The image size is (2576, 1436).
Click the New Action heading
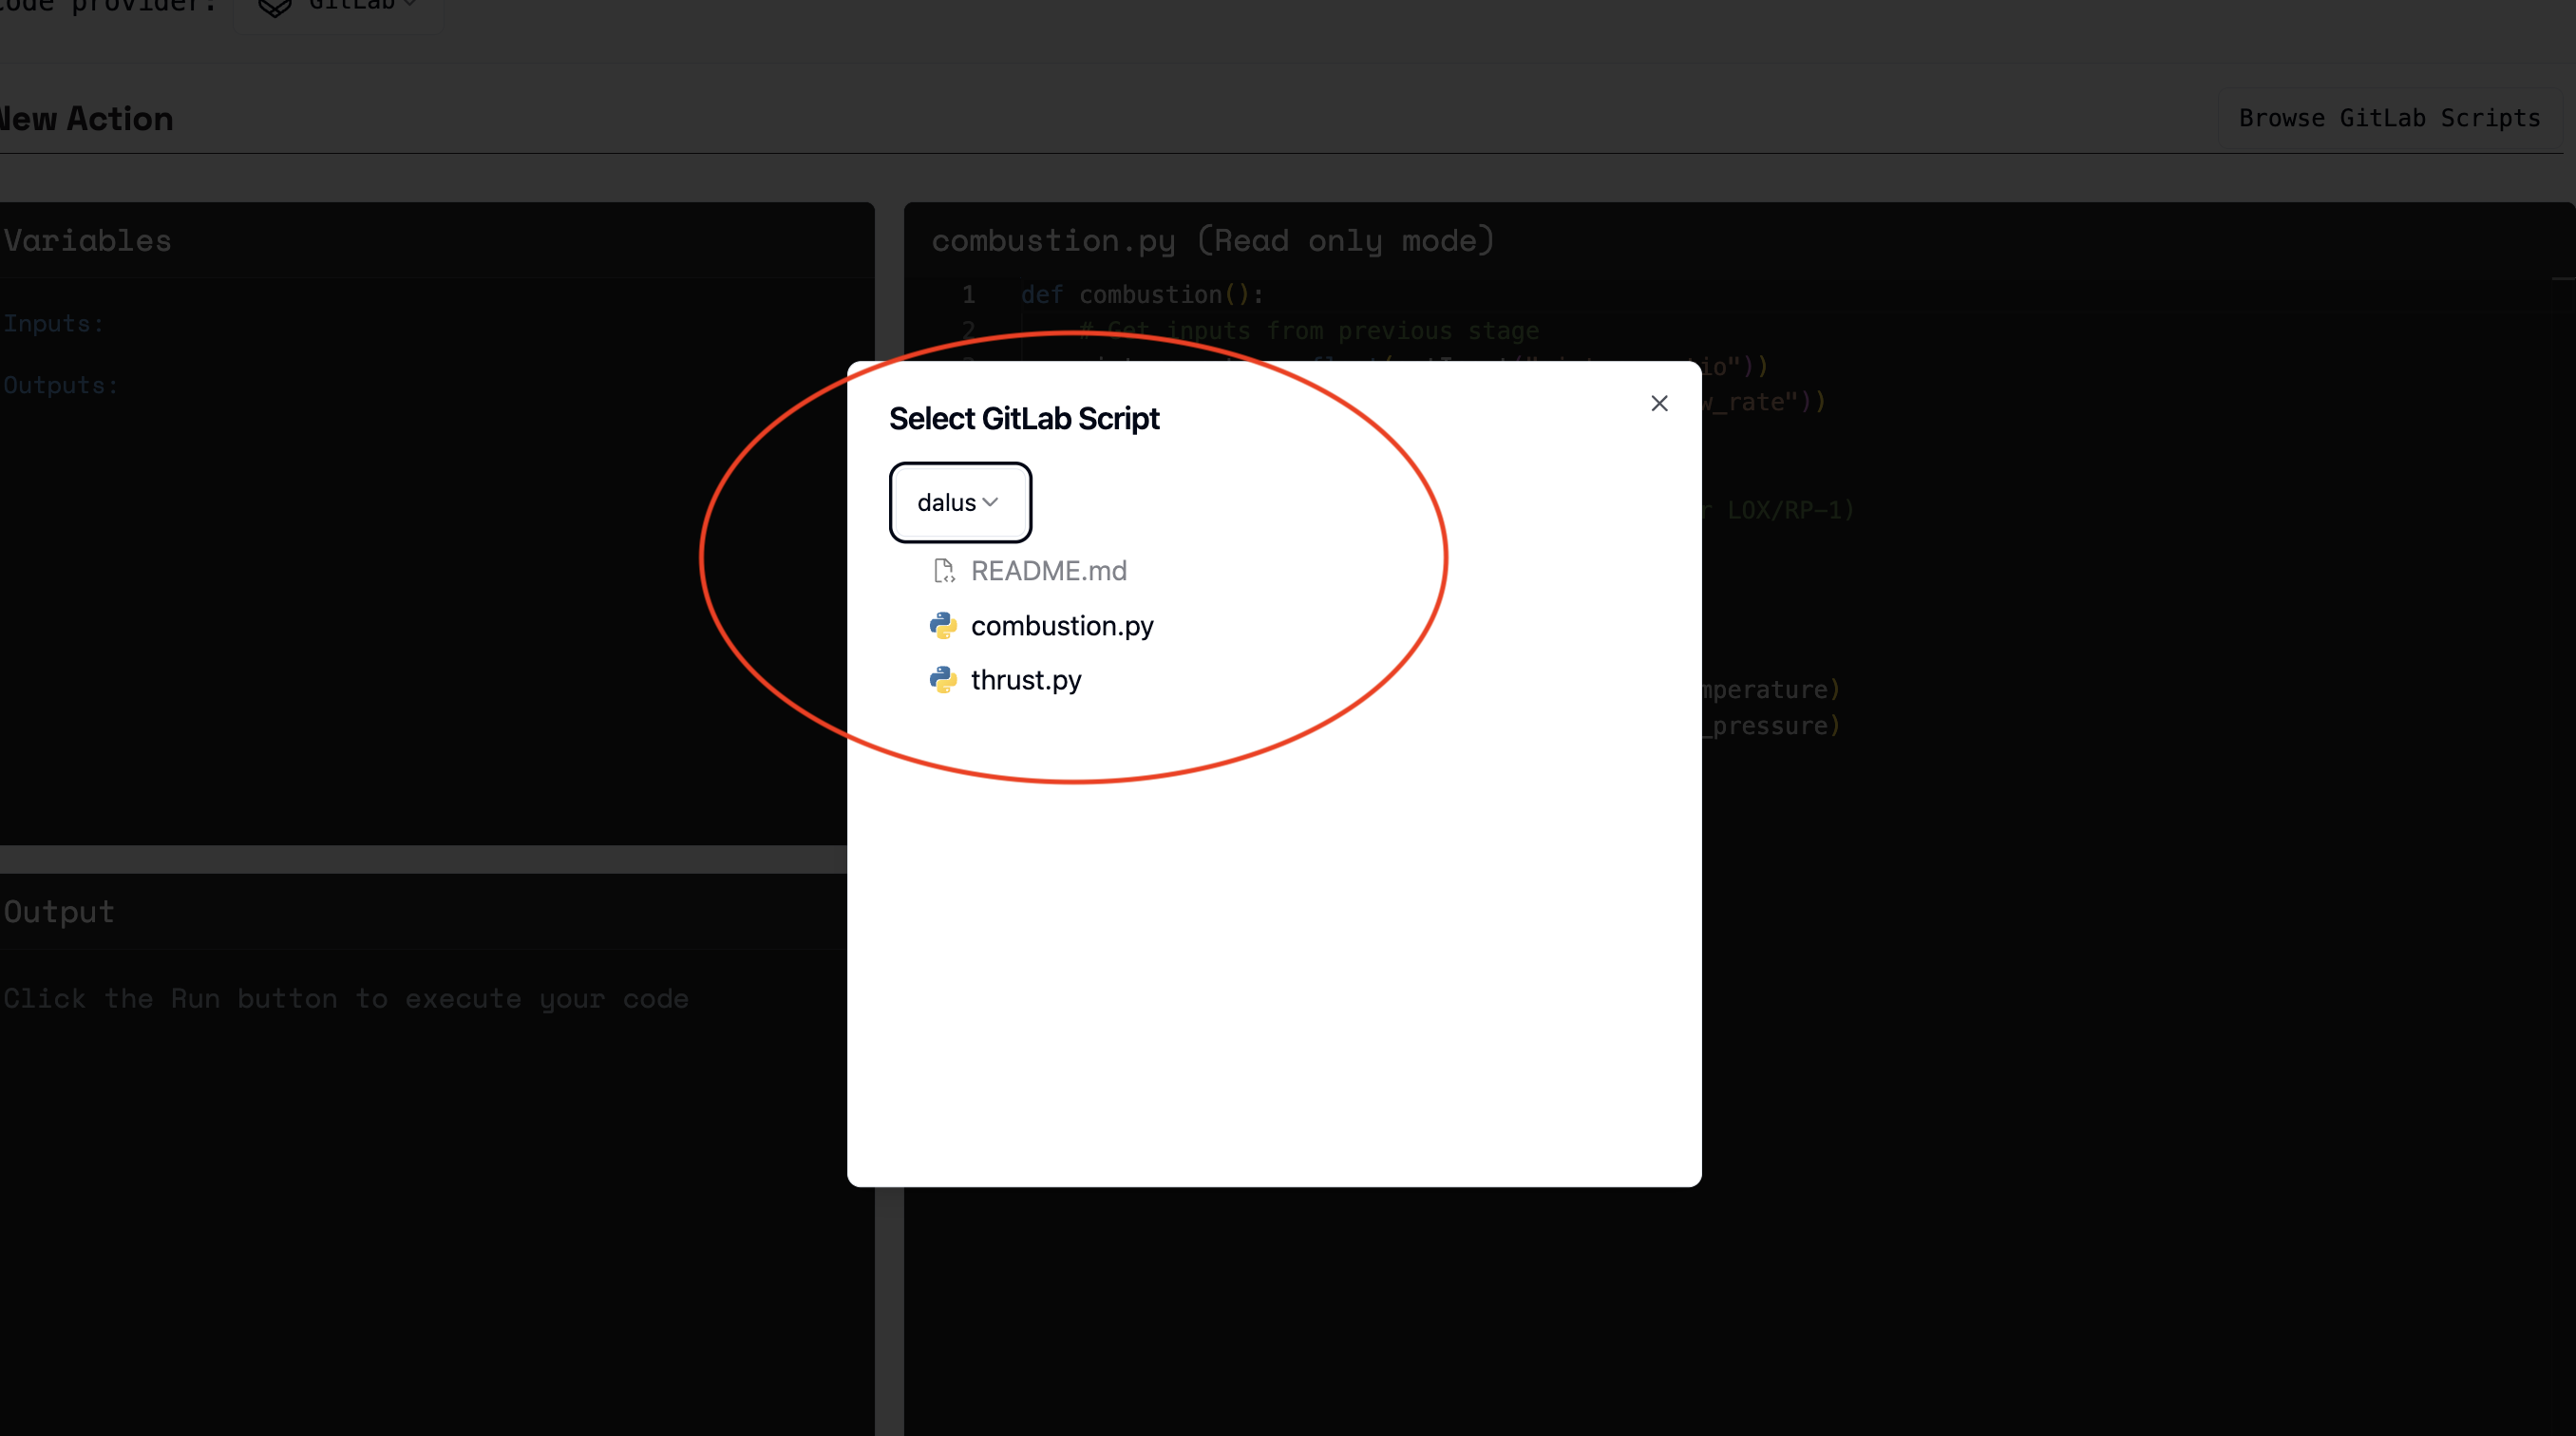coord(86,118)
